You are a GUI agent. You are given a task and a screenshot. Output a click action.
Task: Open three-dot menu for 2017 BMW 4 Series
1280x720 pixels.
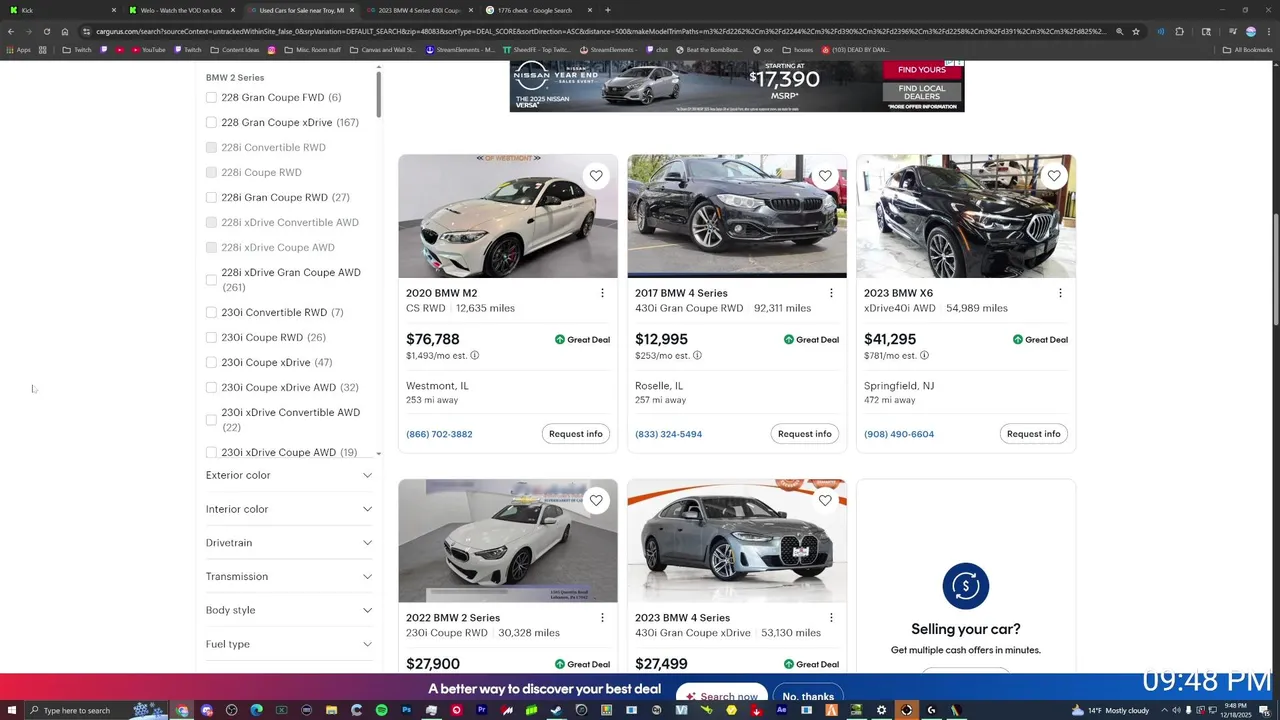point(831,293)
